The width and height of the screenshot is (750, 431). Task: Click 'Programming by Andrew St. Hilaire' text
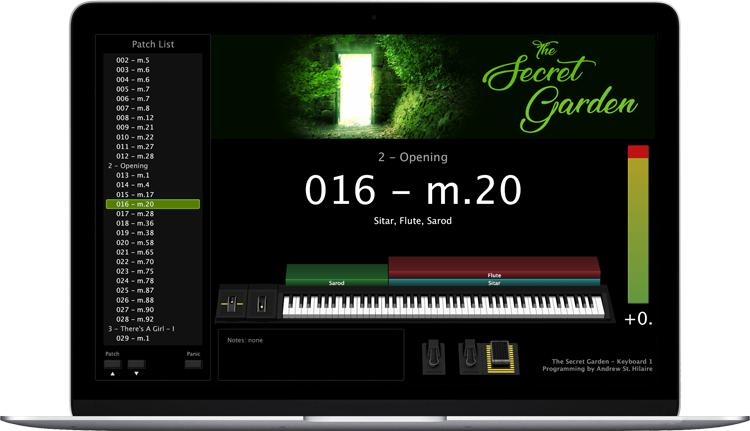pyautogui.click(x=597, y=369)
